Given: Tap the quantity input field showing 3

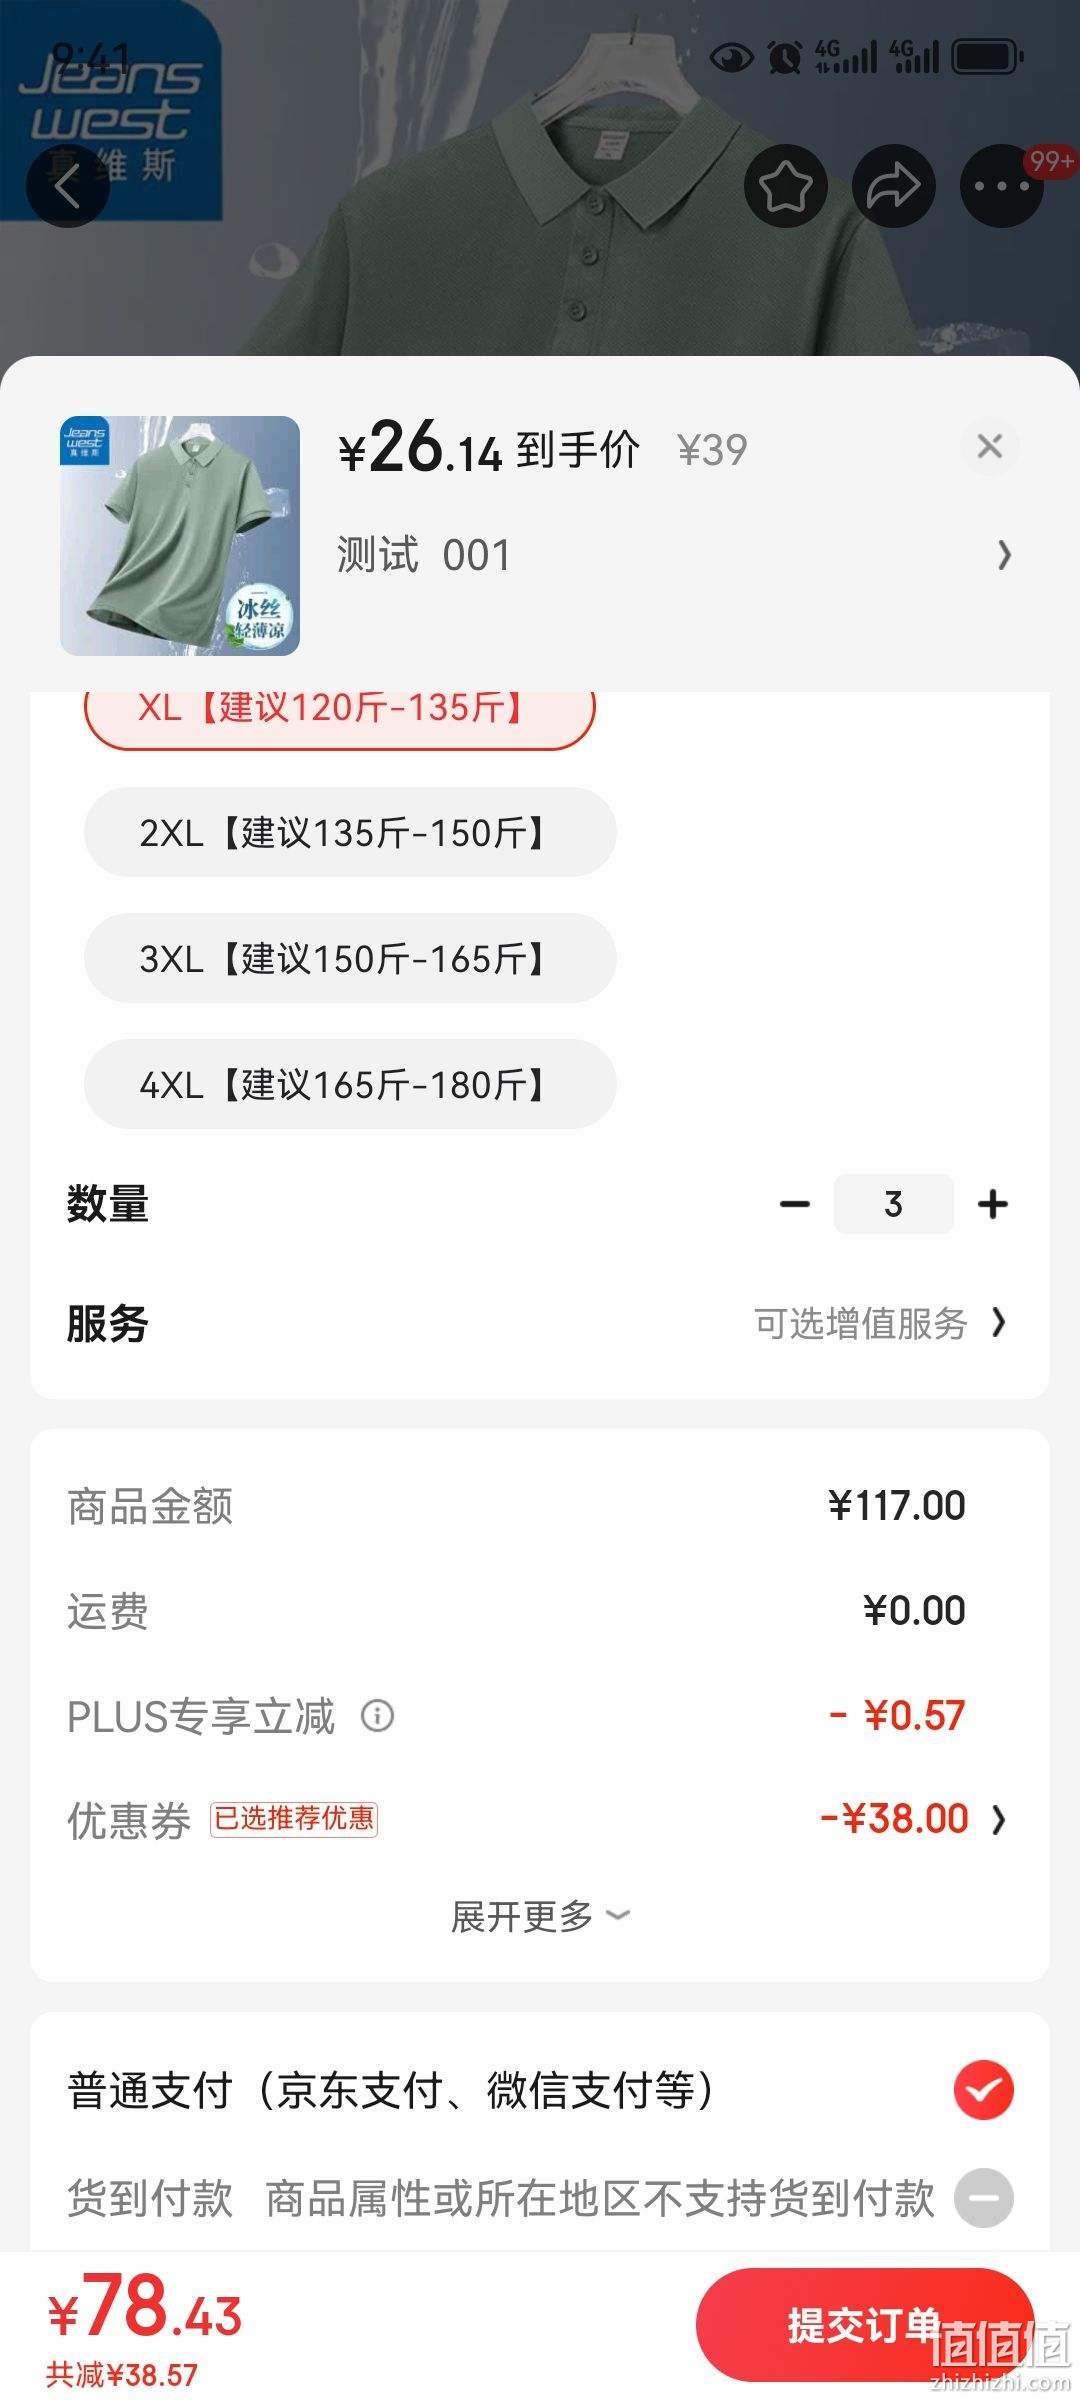Looking at the screenshot, I should 893,1204.
